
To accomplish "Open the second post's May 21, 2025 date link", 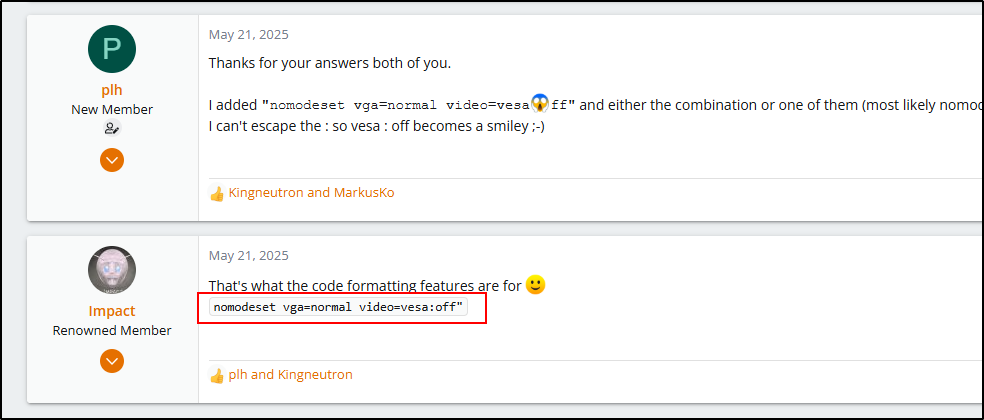I will pyautogui.click(x=248, y=256).
